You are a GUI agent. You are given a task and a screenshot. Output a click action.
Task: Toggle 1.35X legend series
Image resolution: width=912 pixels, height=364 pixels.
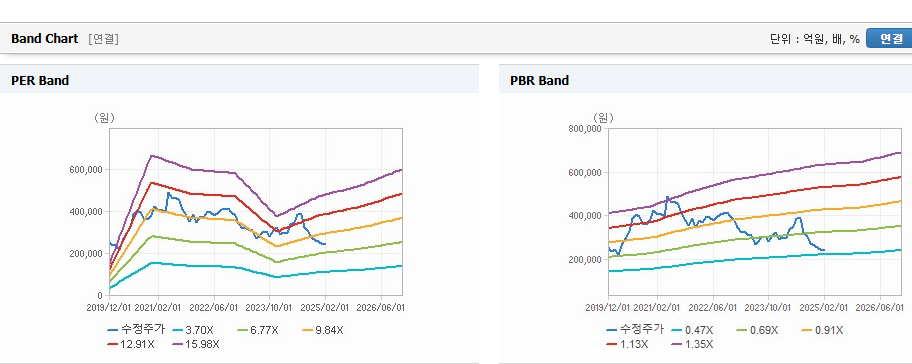692,344
